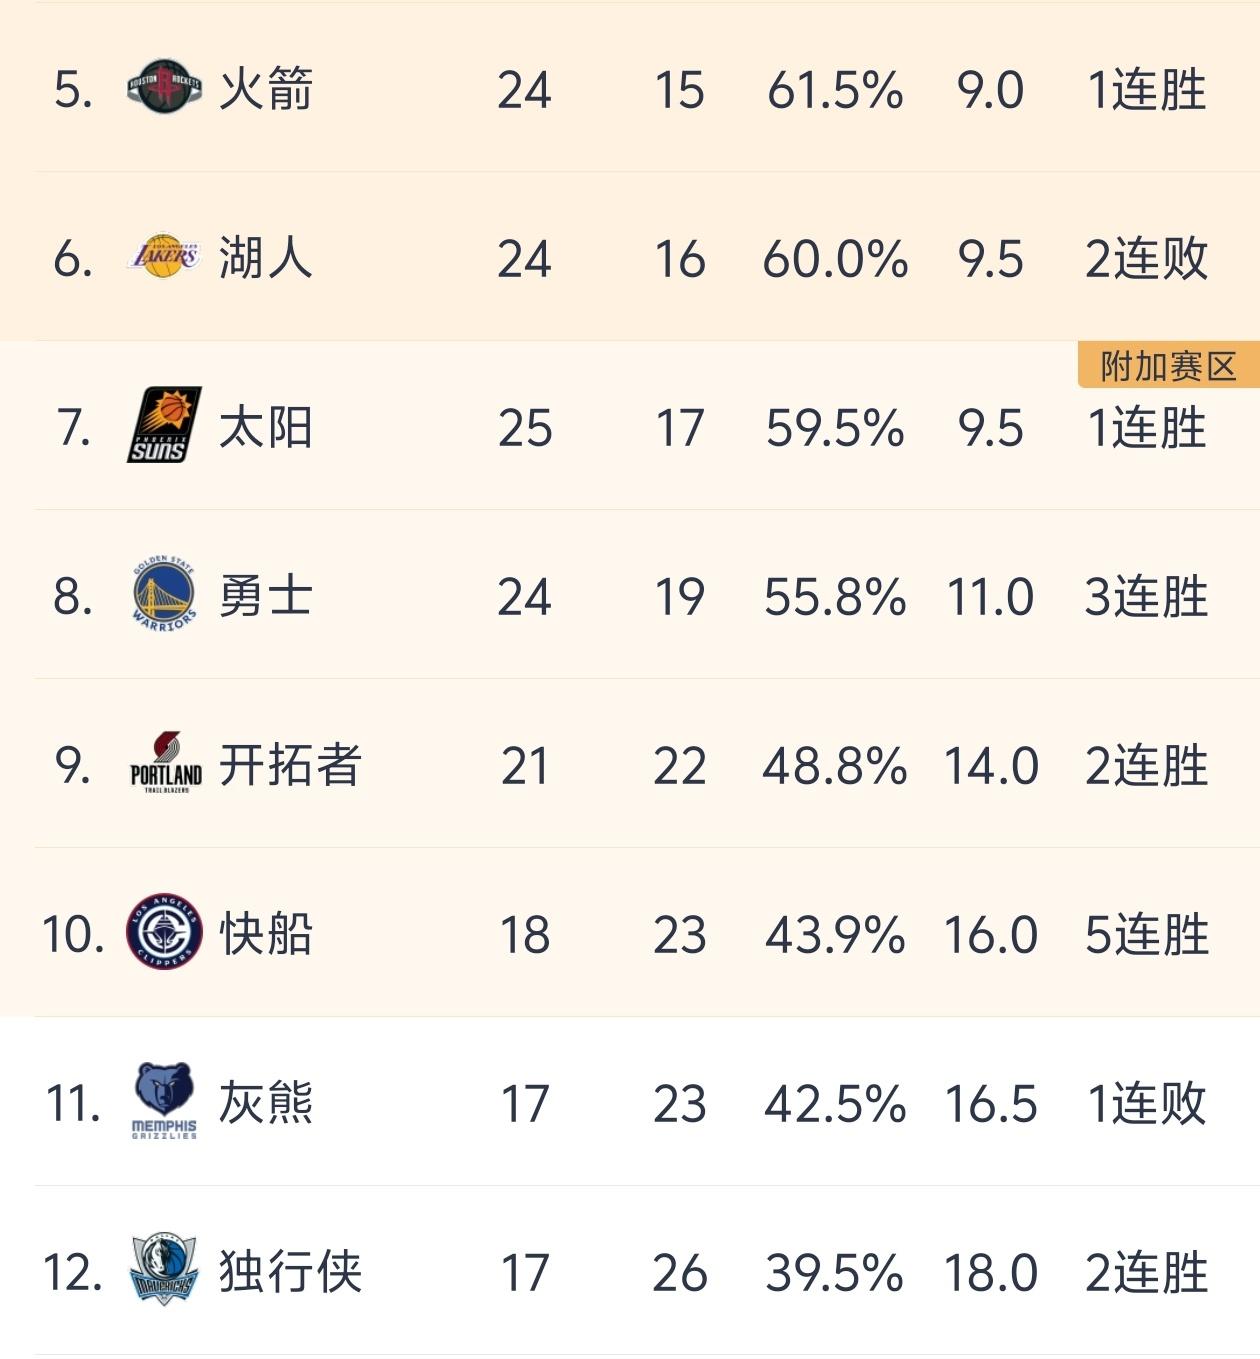Open the 开拓者 team details
This screenshot has height=1359, width=1260.
pyautogui.click(x=290, y=765)
